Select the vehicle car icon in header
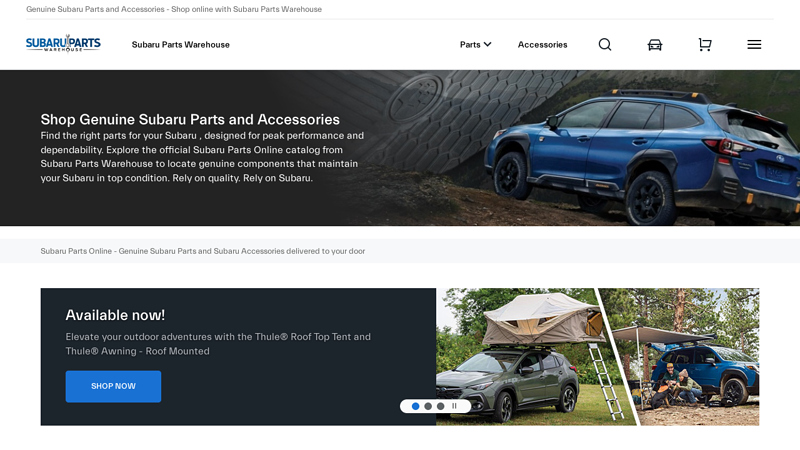Image resolution: width=800 pixels, height=450 pixels. pos(655,45)
